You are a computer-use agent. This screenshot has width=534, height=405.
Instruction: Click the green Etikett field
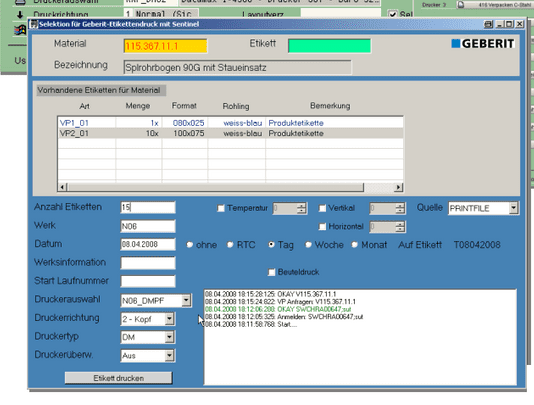point(329,46)
